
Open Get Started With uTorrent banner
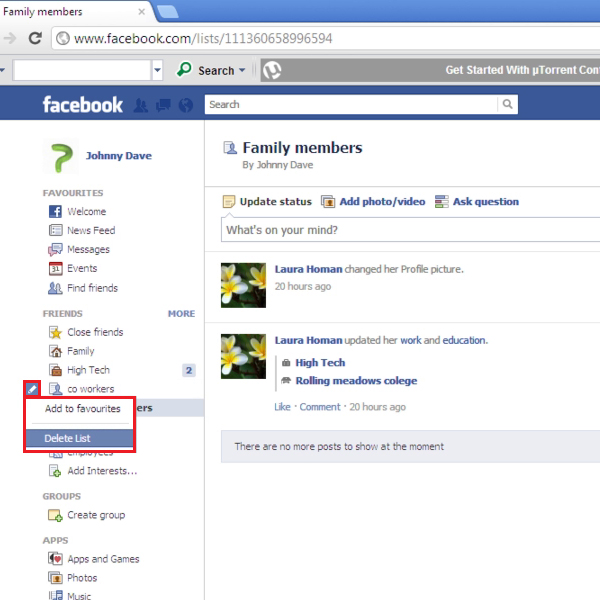pos(522,70)
